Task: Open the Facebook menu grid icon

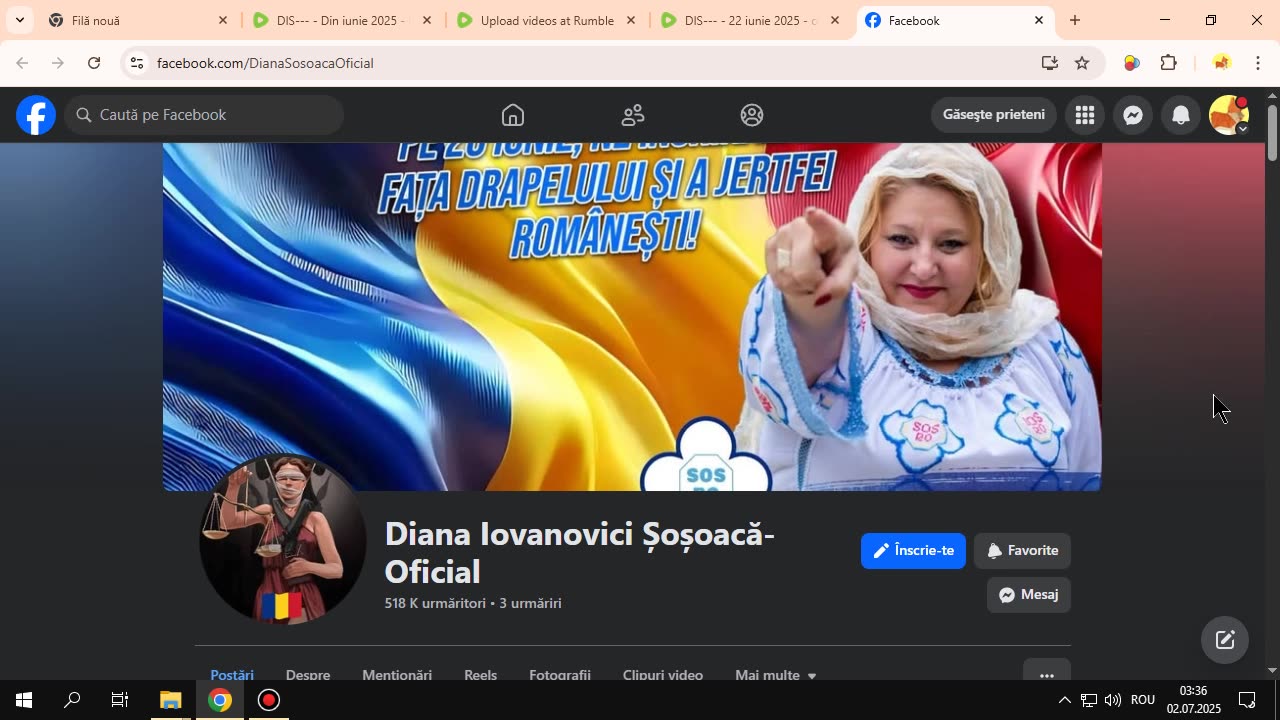Action: (x=1085, y=115)
